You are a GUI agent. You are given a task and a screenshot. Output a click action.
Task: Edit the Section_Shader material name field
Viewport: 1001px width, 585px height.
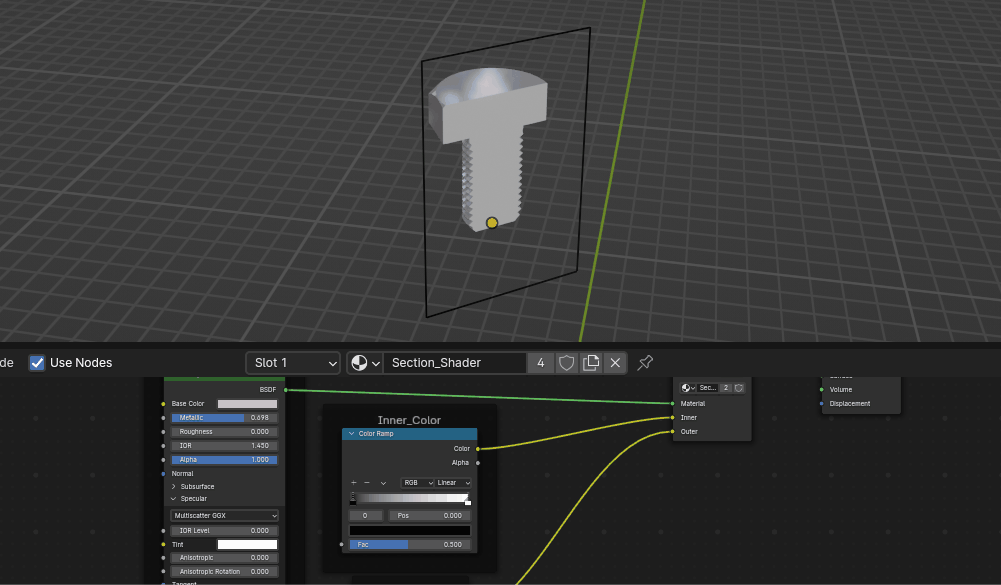tap(455, 363)
